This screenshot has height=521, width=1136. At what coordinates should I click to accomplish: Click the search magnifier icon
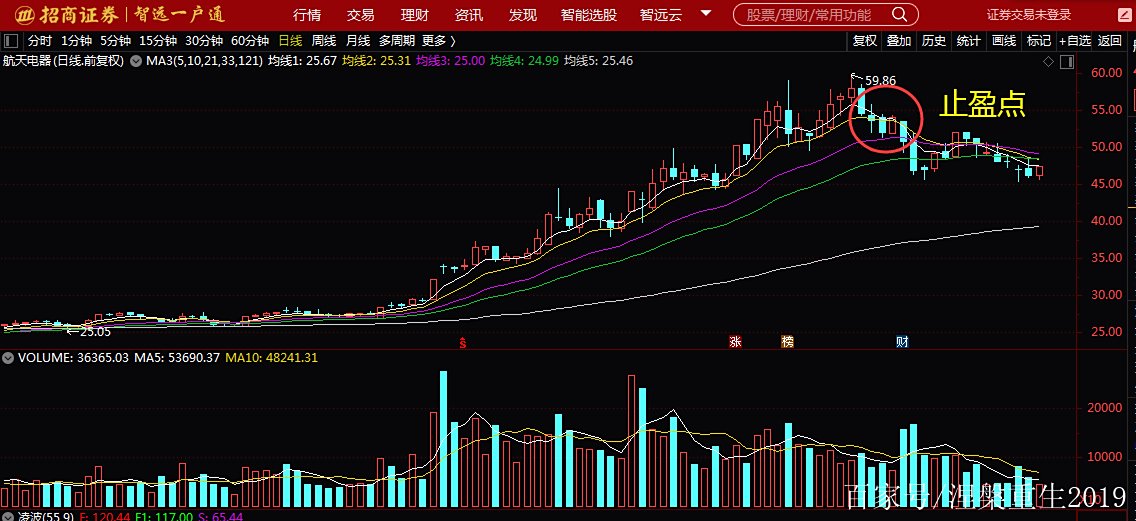[900, 14]
